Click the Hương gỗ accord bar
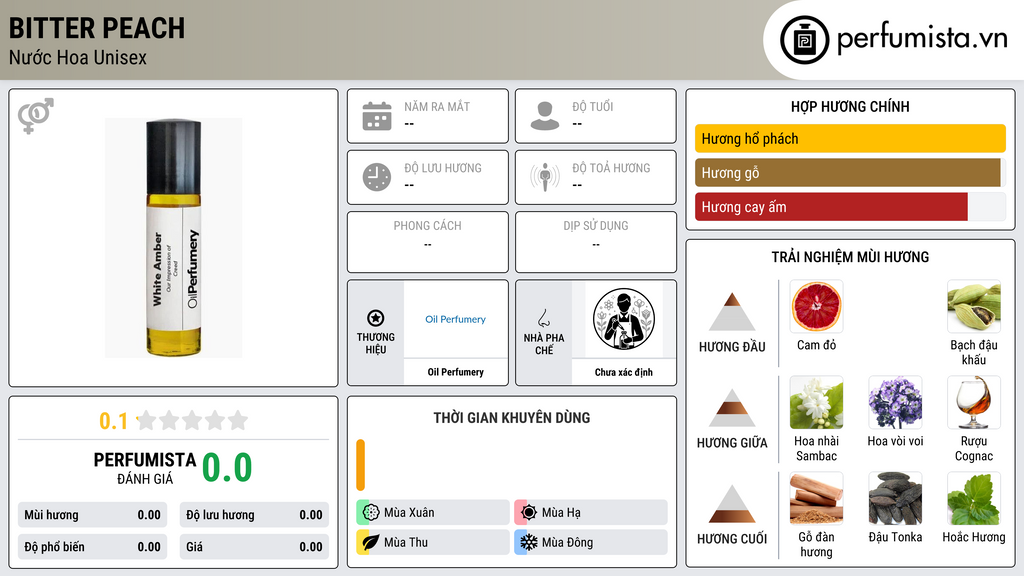The image size is (1024, 576). point(850,173)
